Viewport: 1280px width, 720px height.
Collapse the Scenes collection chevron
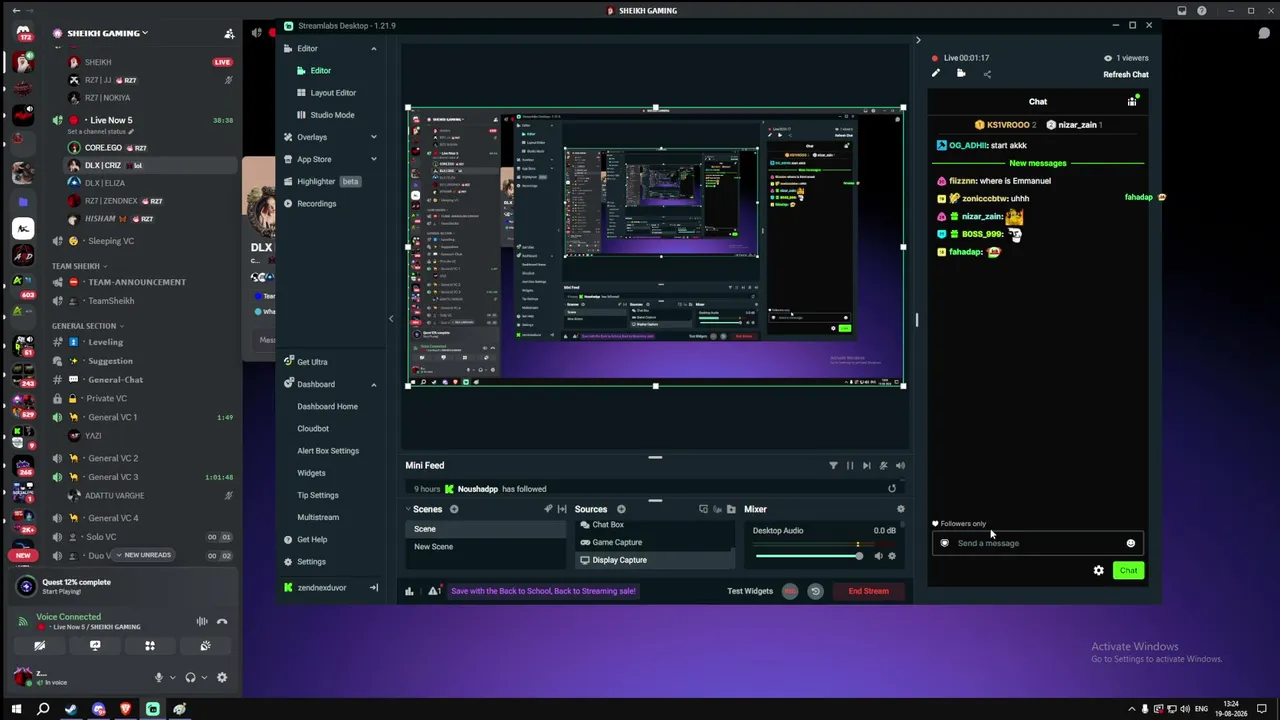(x=409, y=509)
